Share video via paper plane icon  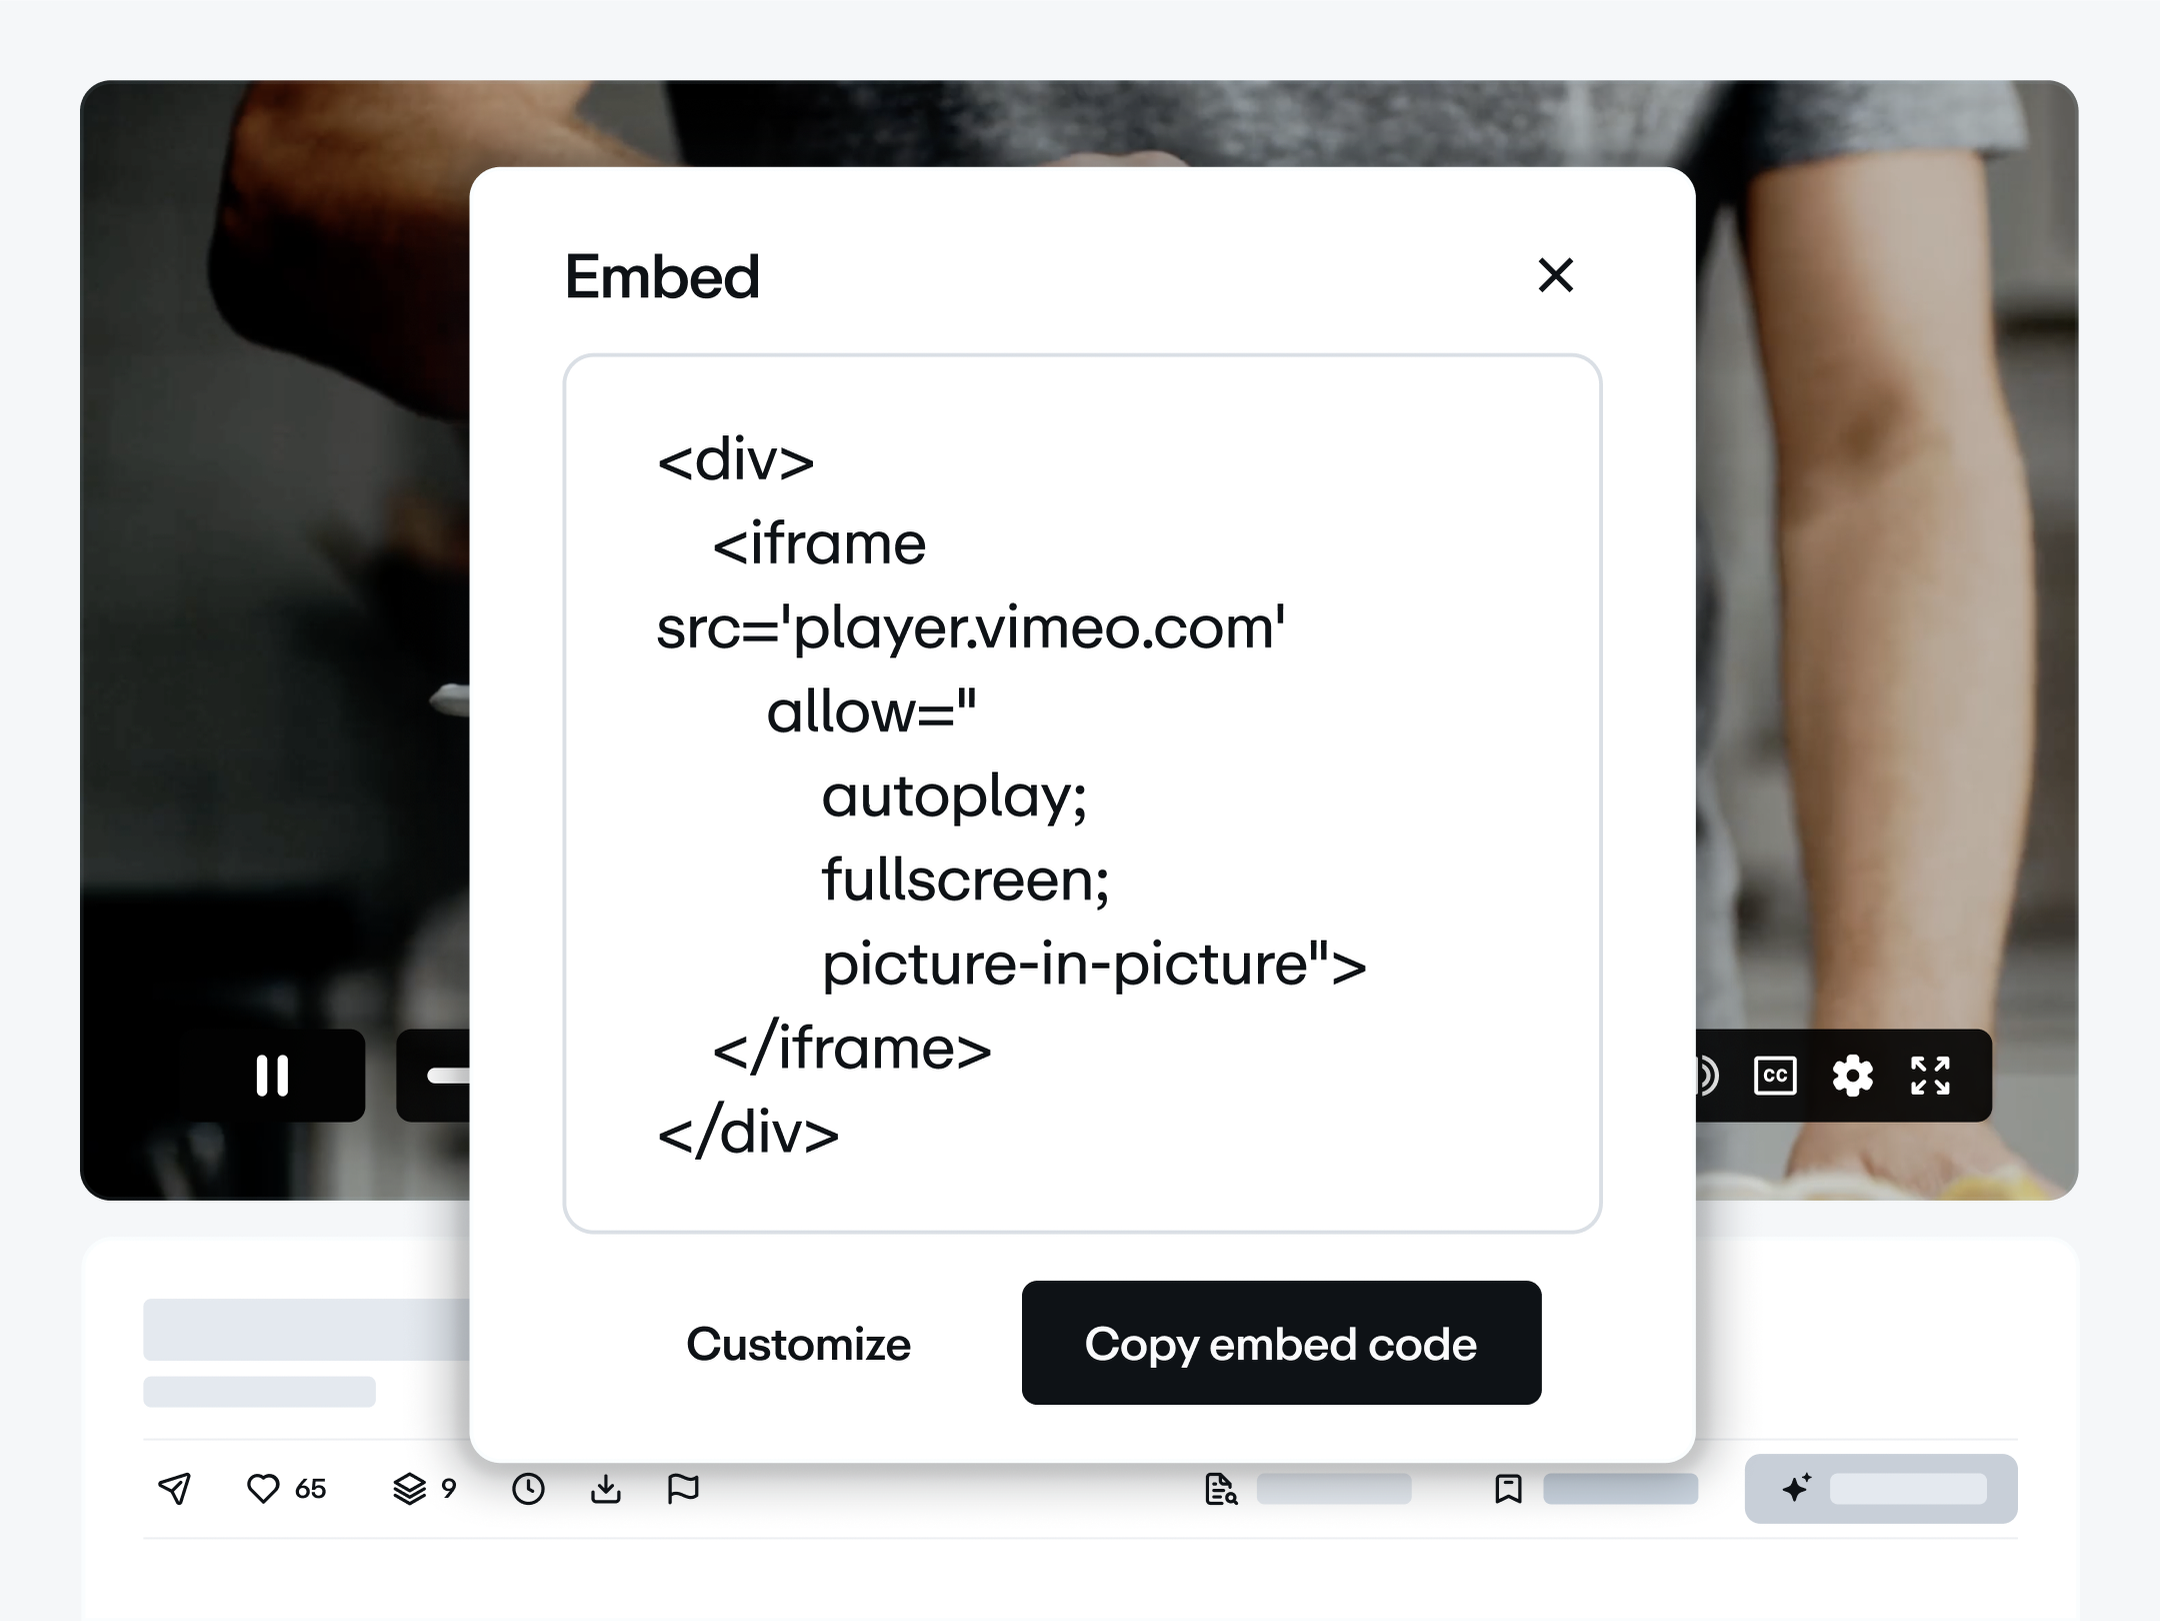click(175, 1489)
